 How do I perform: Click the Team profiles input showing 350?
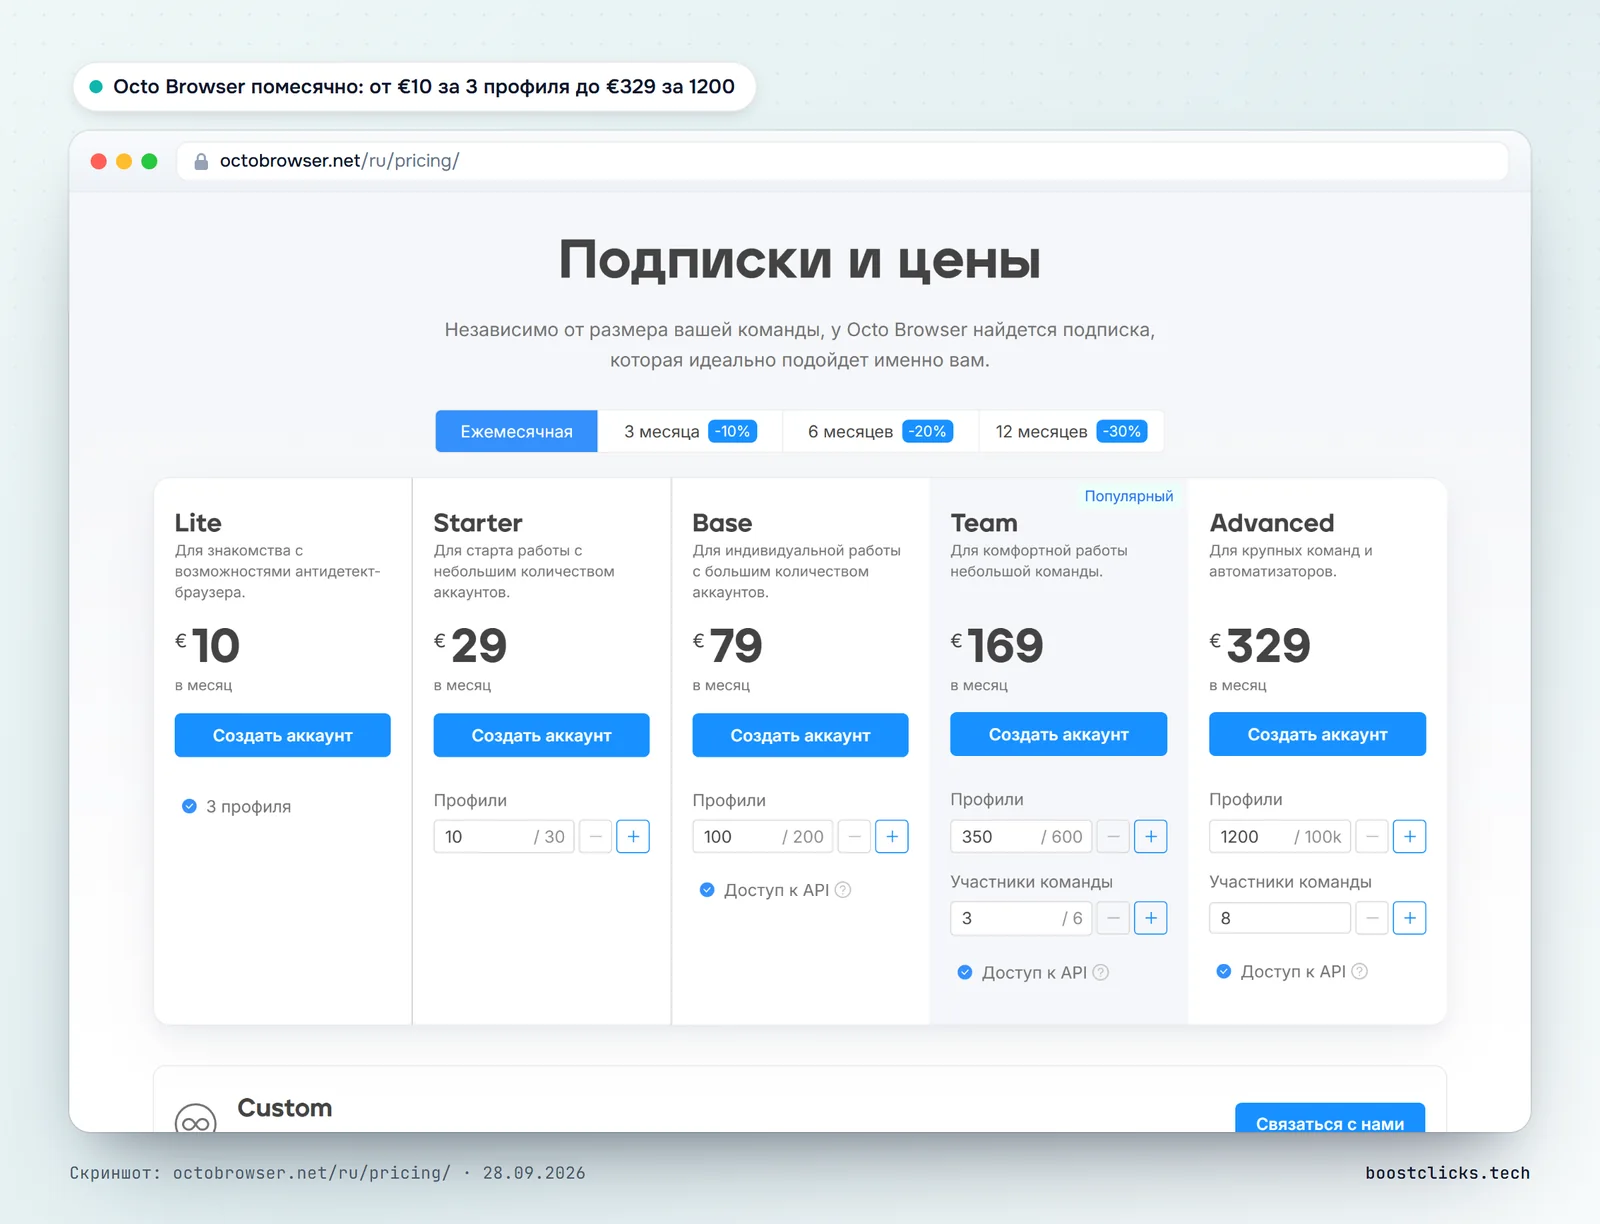pyautogui.click(x=1022, y=836)
